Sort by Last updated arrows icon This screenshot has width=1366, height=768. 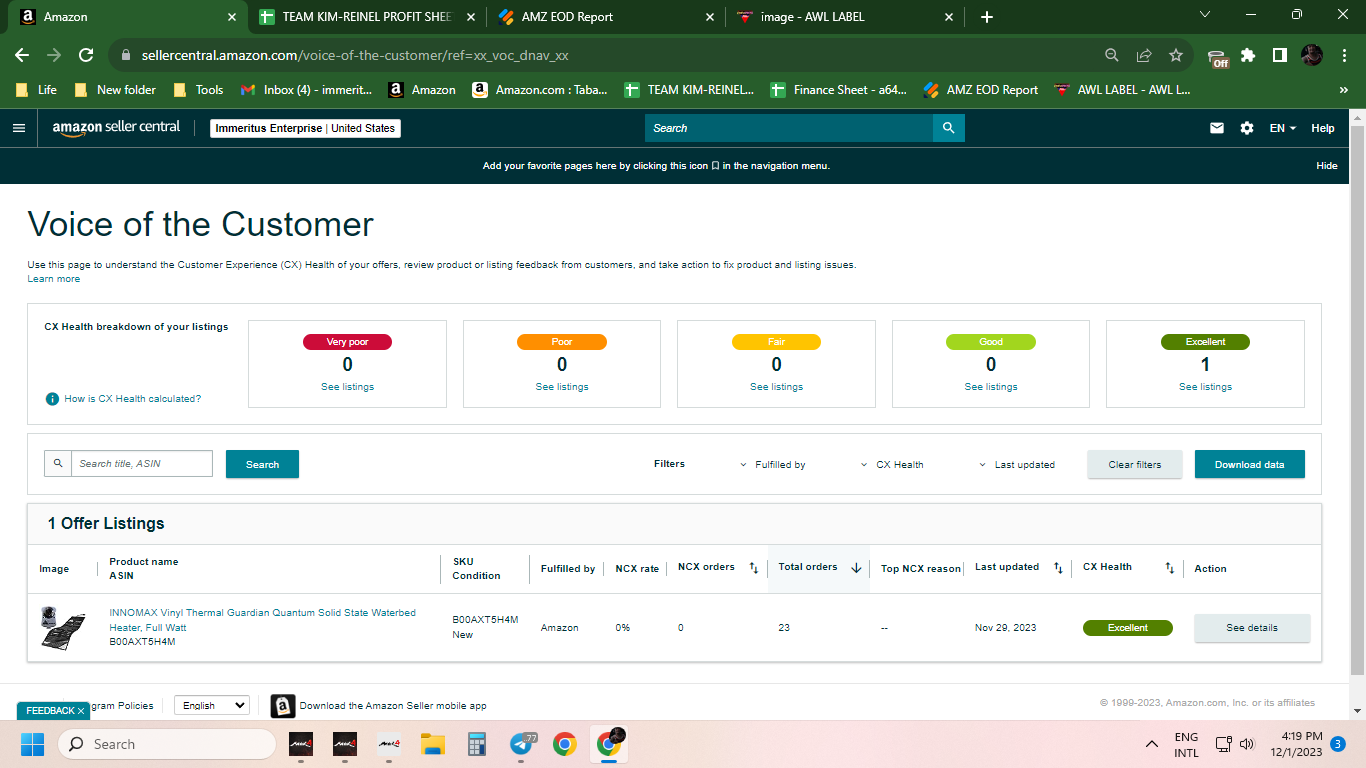(x=1058, y=568)
